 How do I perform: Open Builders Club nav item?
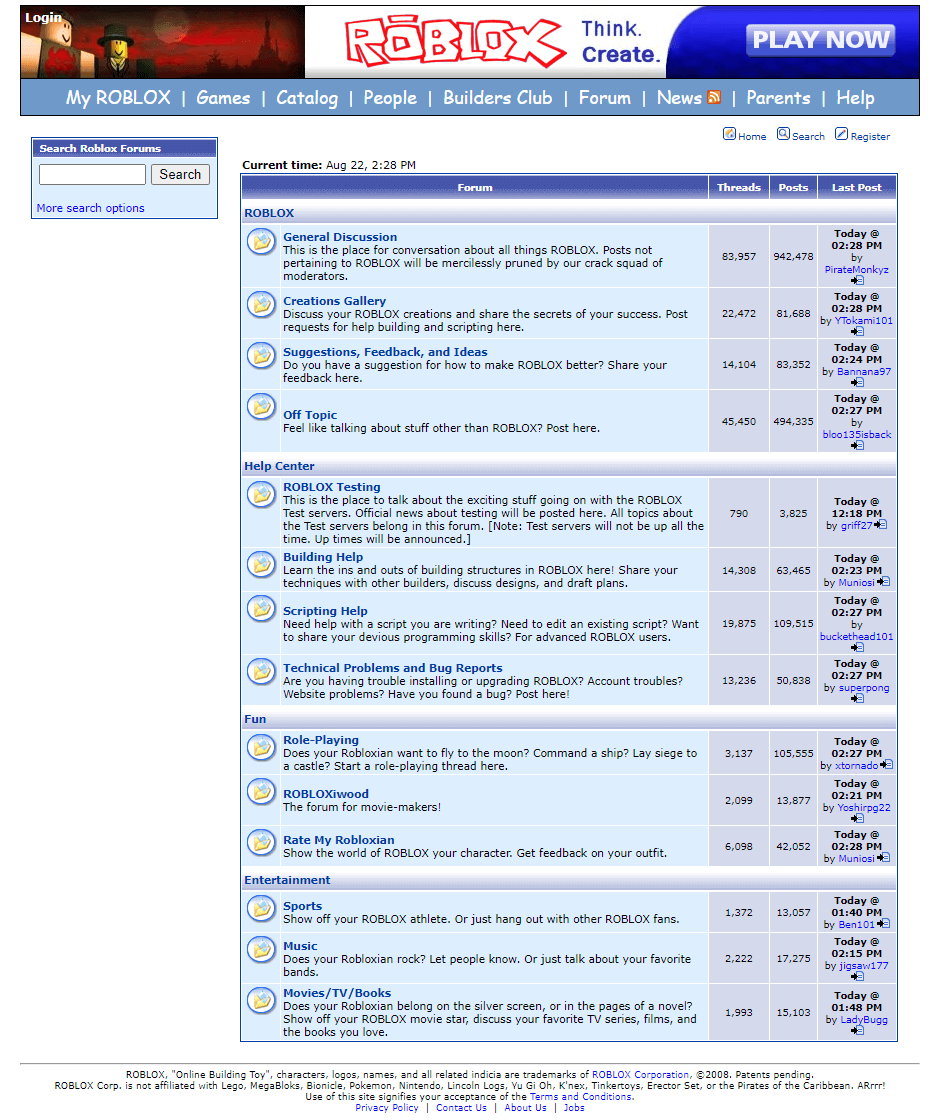pyautogui.click(x=497, y=98)
